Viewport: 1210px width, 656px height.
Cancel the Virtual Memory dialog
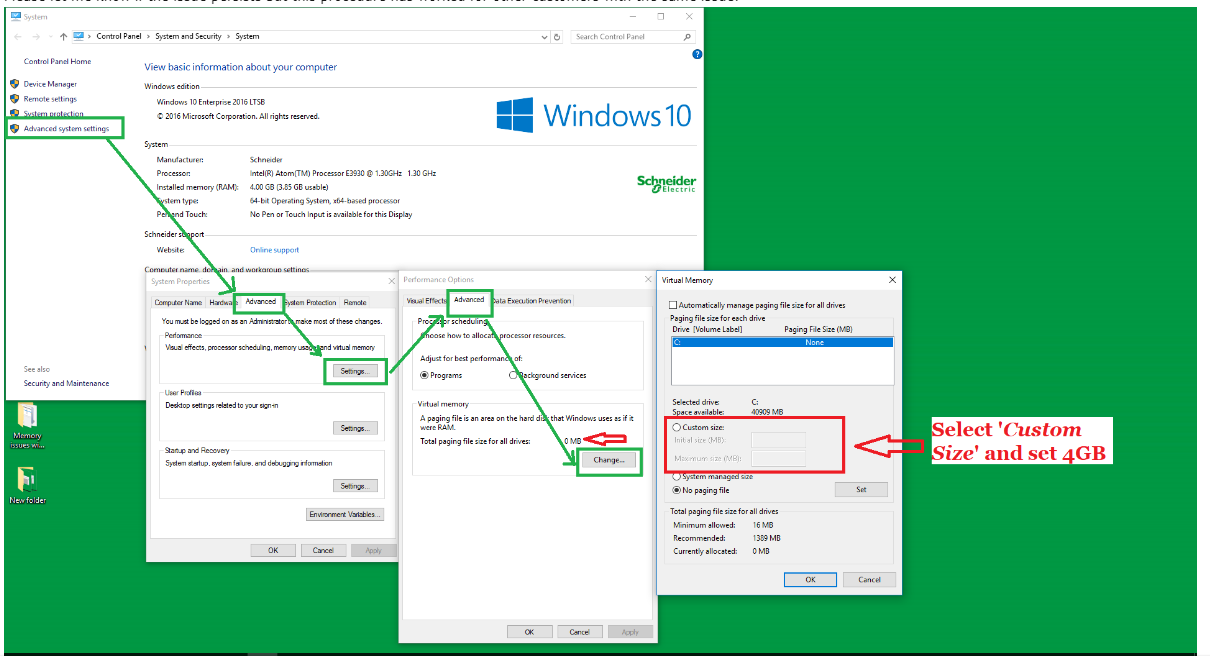[869, 579]
